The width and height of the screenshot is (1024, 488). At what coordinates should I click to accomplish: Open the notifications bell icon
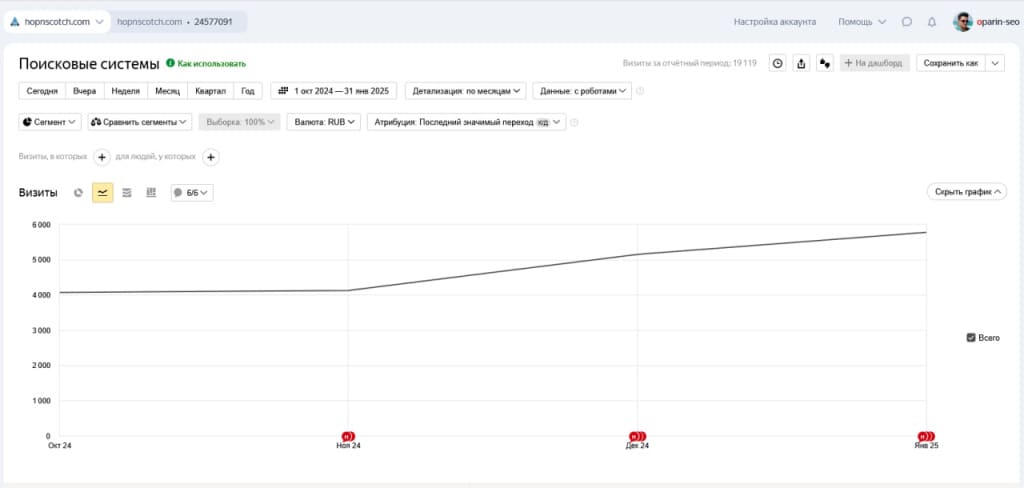click(932, 22)
